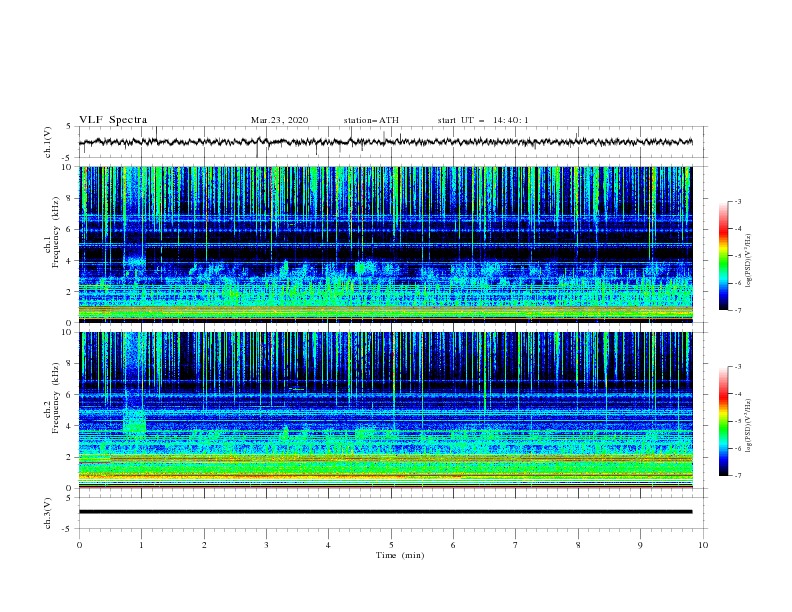Click the bright burst near minute 1 in ch.2 spectrogram

coord(135,420)
